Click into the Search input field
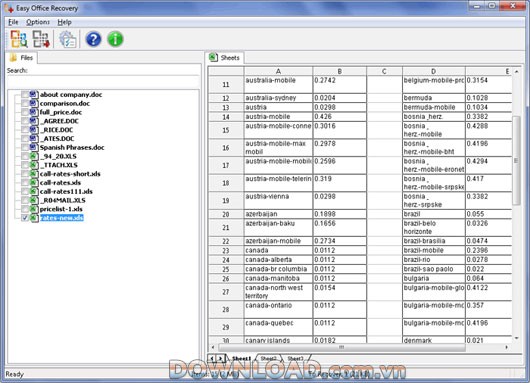The image size is (530, 383). (103, 81)
